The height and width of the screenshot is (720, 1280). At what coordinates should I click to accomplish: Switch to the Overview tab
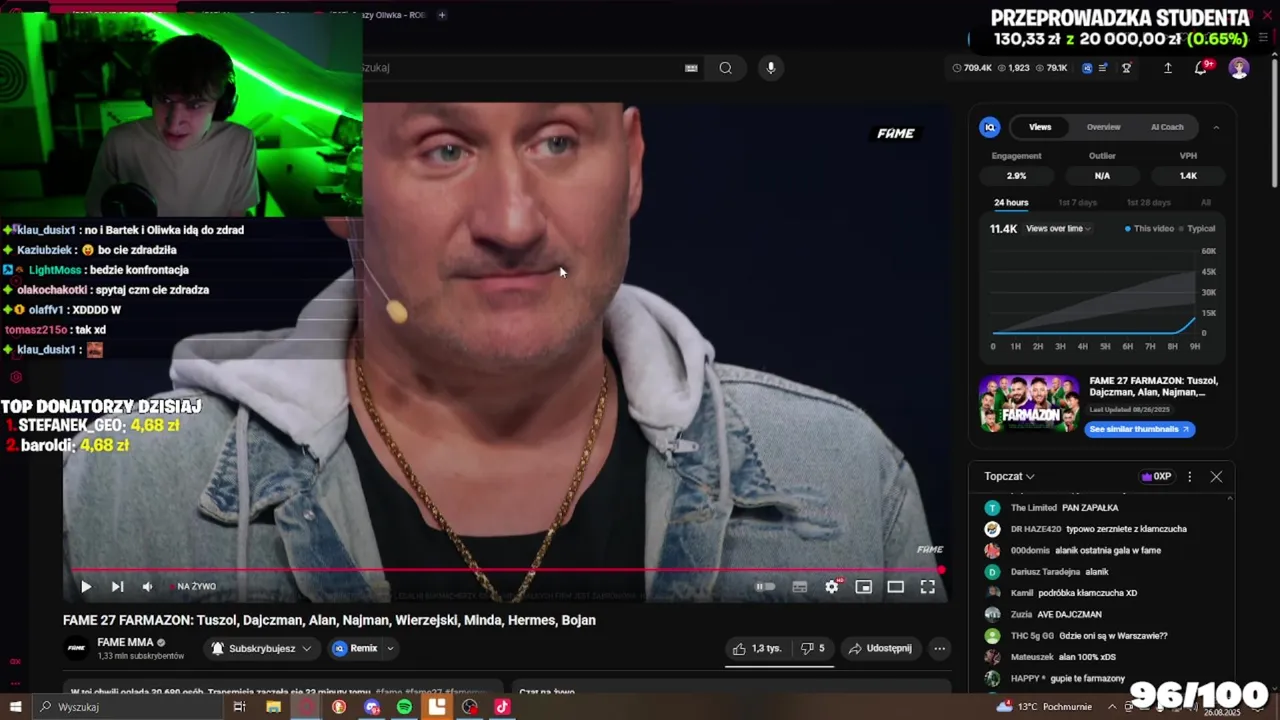[x=1103, y=127]
